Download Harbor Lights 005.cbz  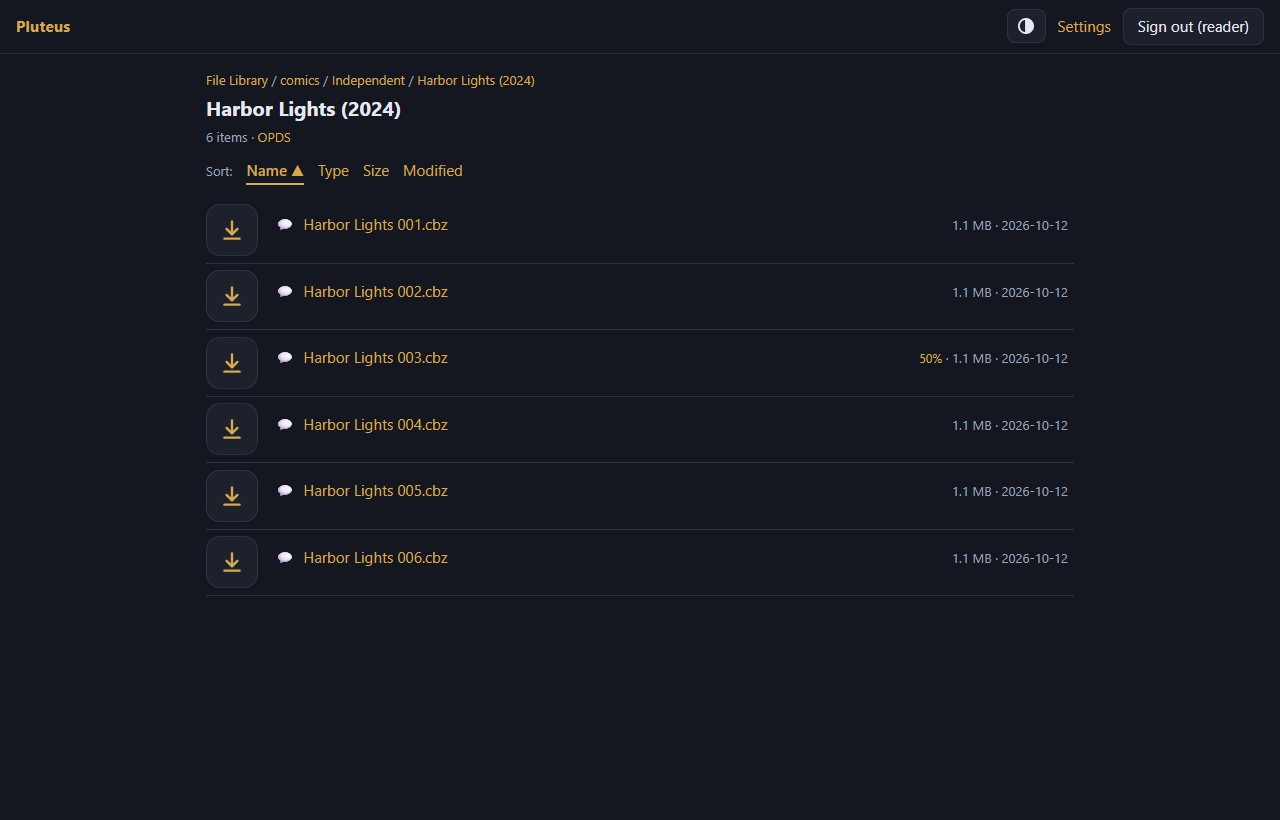(232, 496)
